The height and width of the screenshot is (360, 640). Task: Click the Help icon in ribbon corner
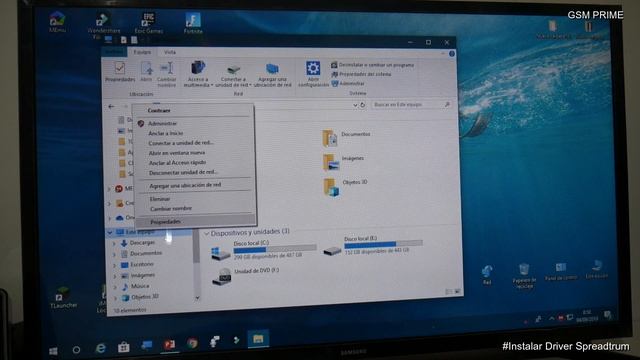(452, 54)
